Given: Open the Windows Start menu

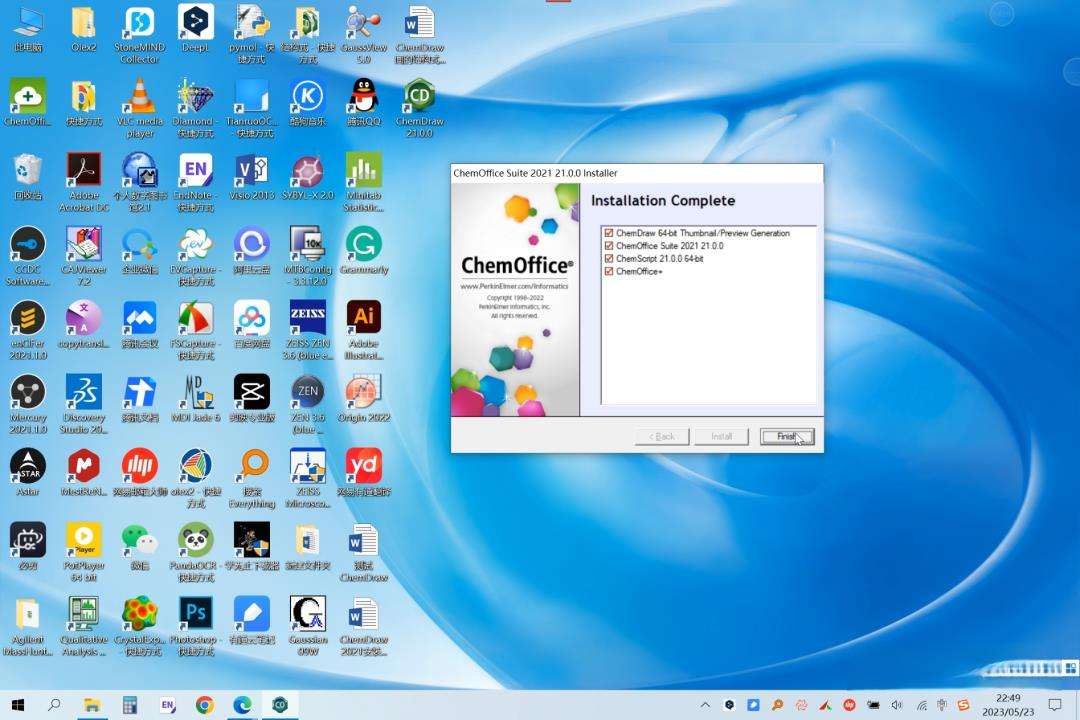Looking at the screenshot, I should 19,705.
